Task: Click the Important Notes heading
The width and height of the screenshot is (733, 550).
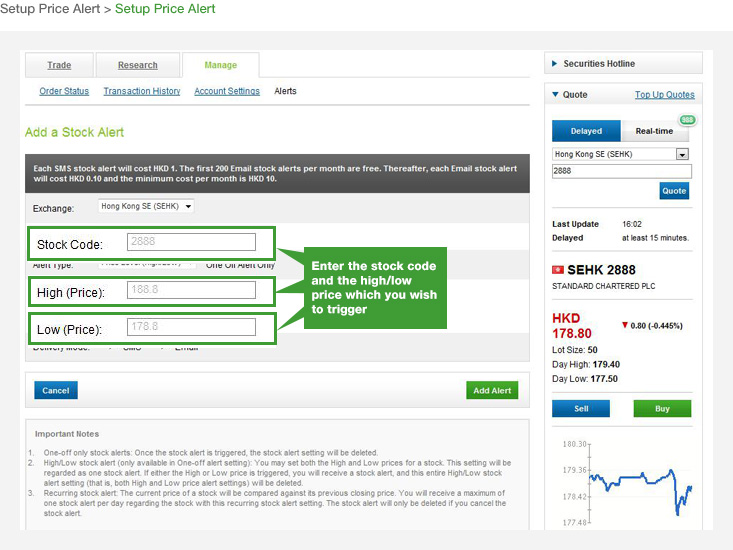Action: [67, 434]
